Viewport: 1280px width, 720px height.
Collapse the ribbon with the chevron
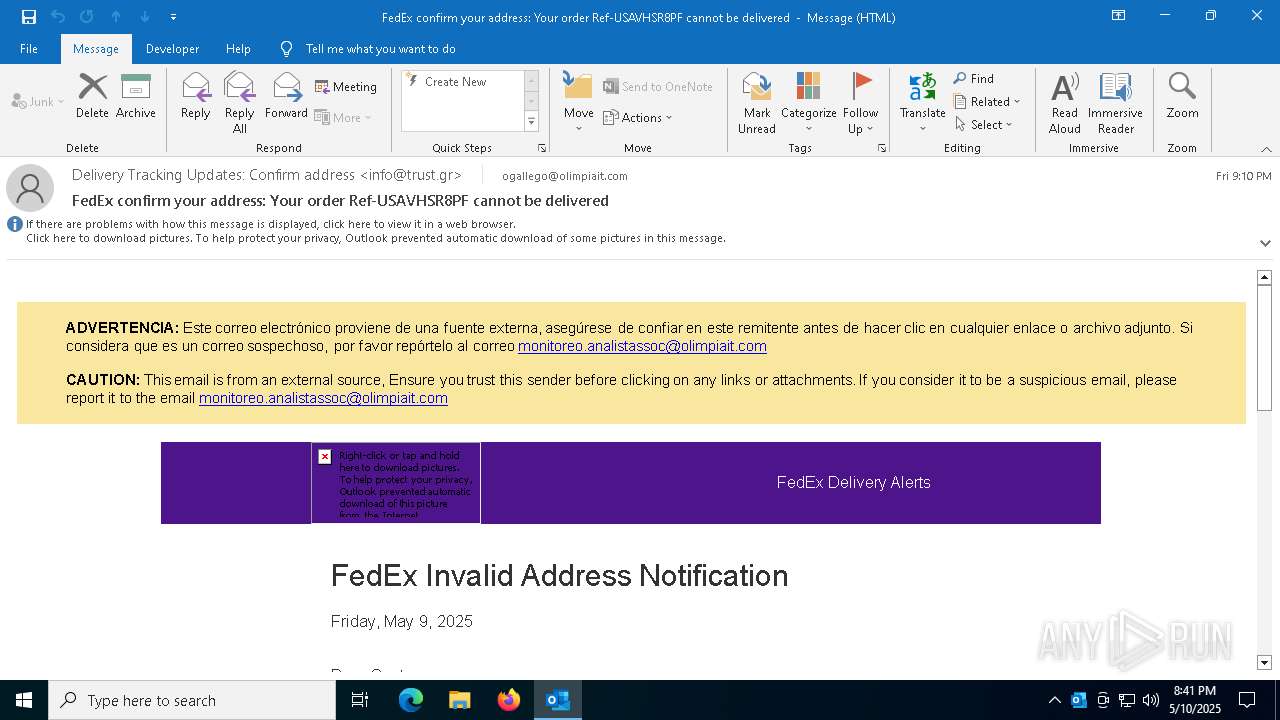pos(1265,149)
